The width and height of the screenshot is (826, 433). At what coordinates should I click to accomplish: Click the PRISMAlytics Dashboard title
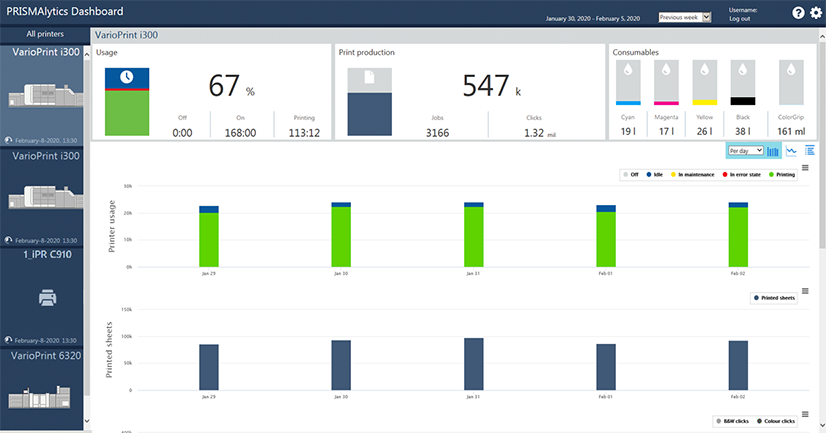coord(65,12)
